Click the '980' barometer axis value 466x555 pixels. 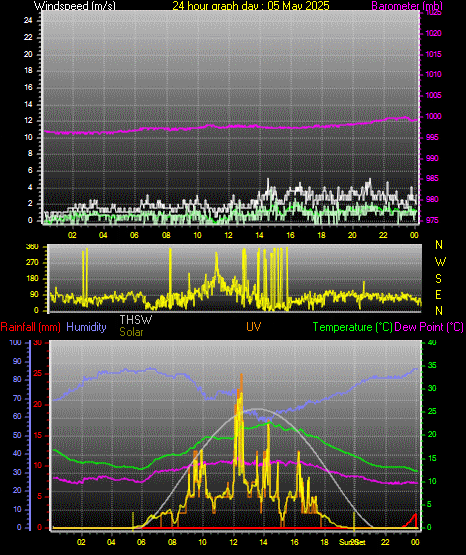pyautogui.click(x=432, y=199)
